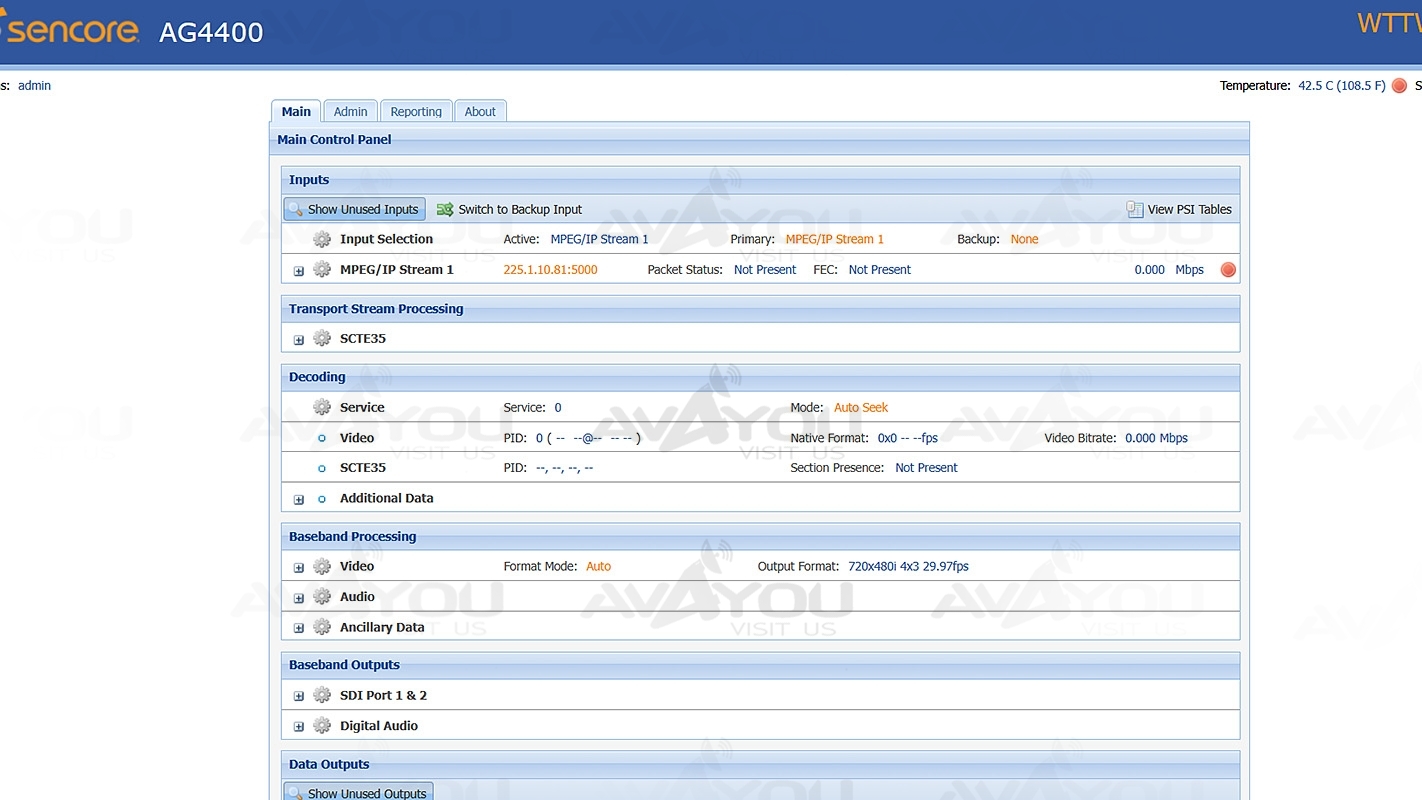Expand the Digital Audio output row
Image resolution: width=1422 pixels, height=800 pixels.
coord(299,727)
